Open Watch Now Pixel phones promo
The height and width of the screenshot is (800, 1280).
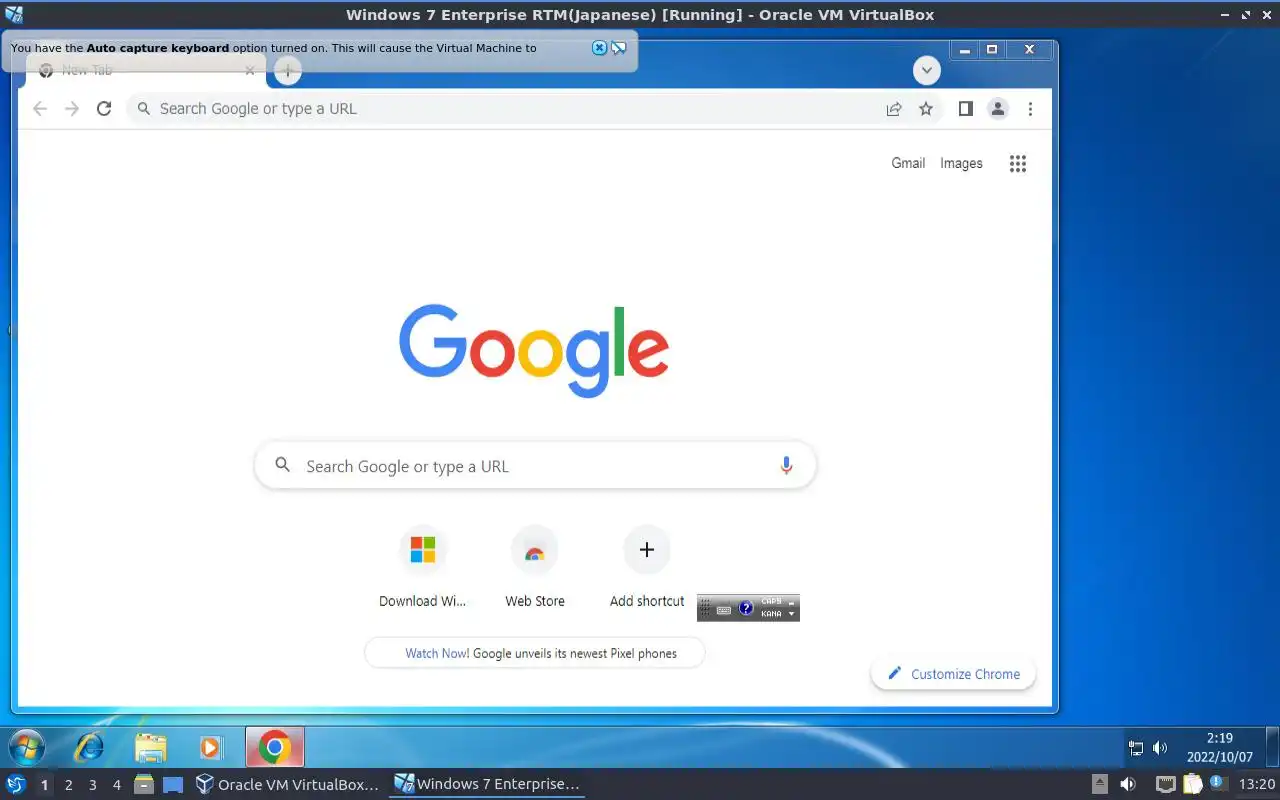(x=535, y=653)
